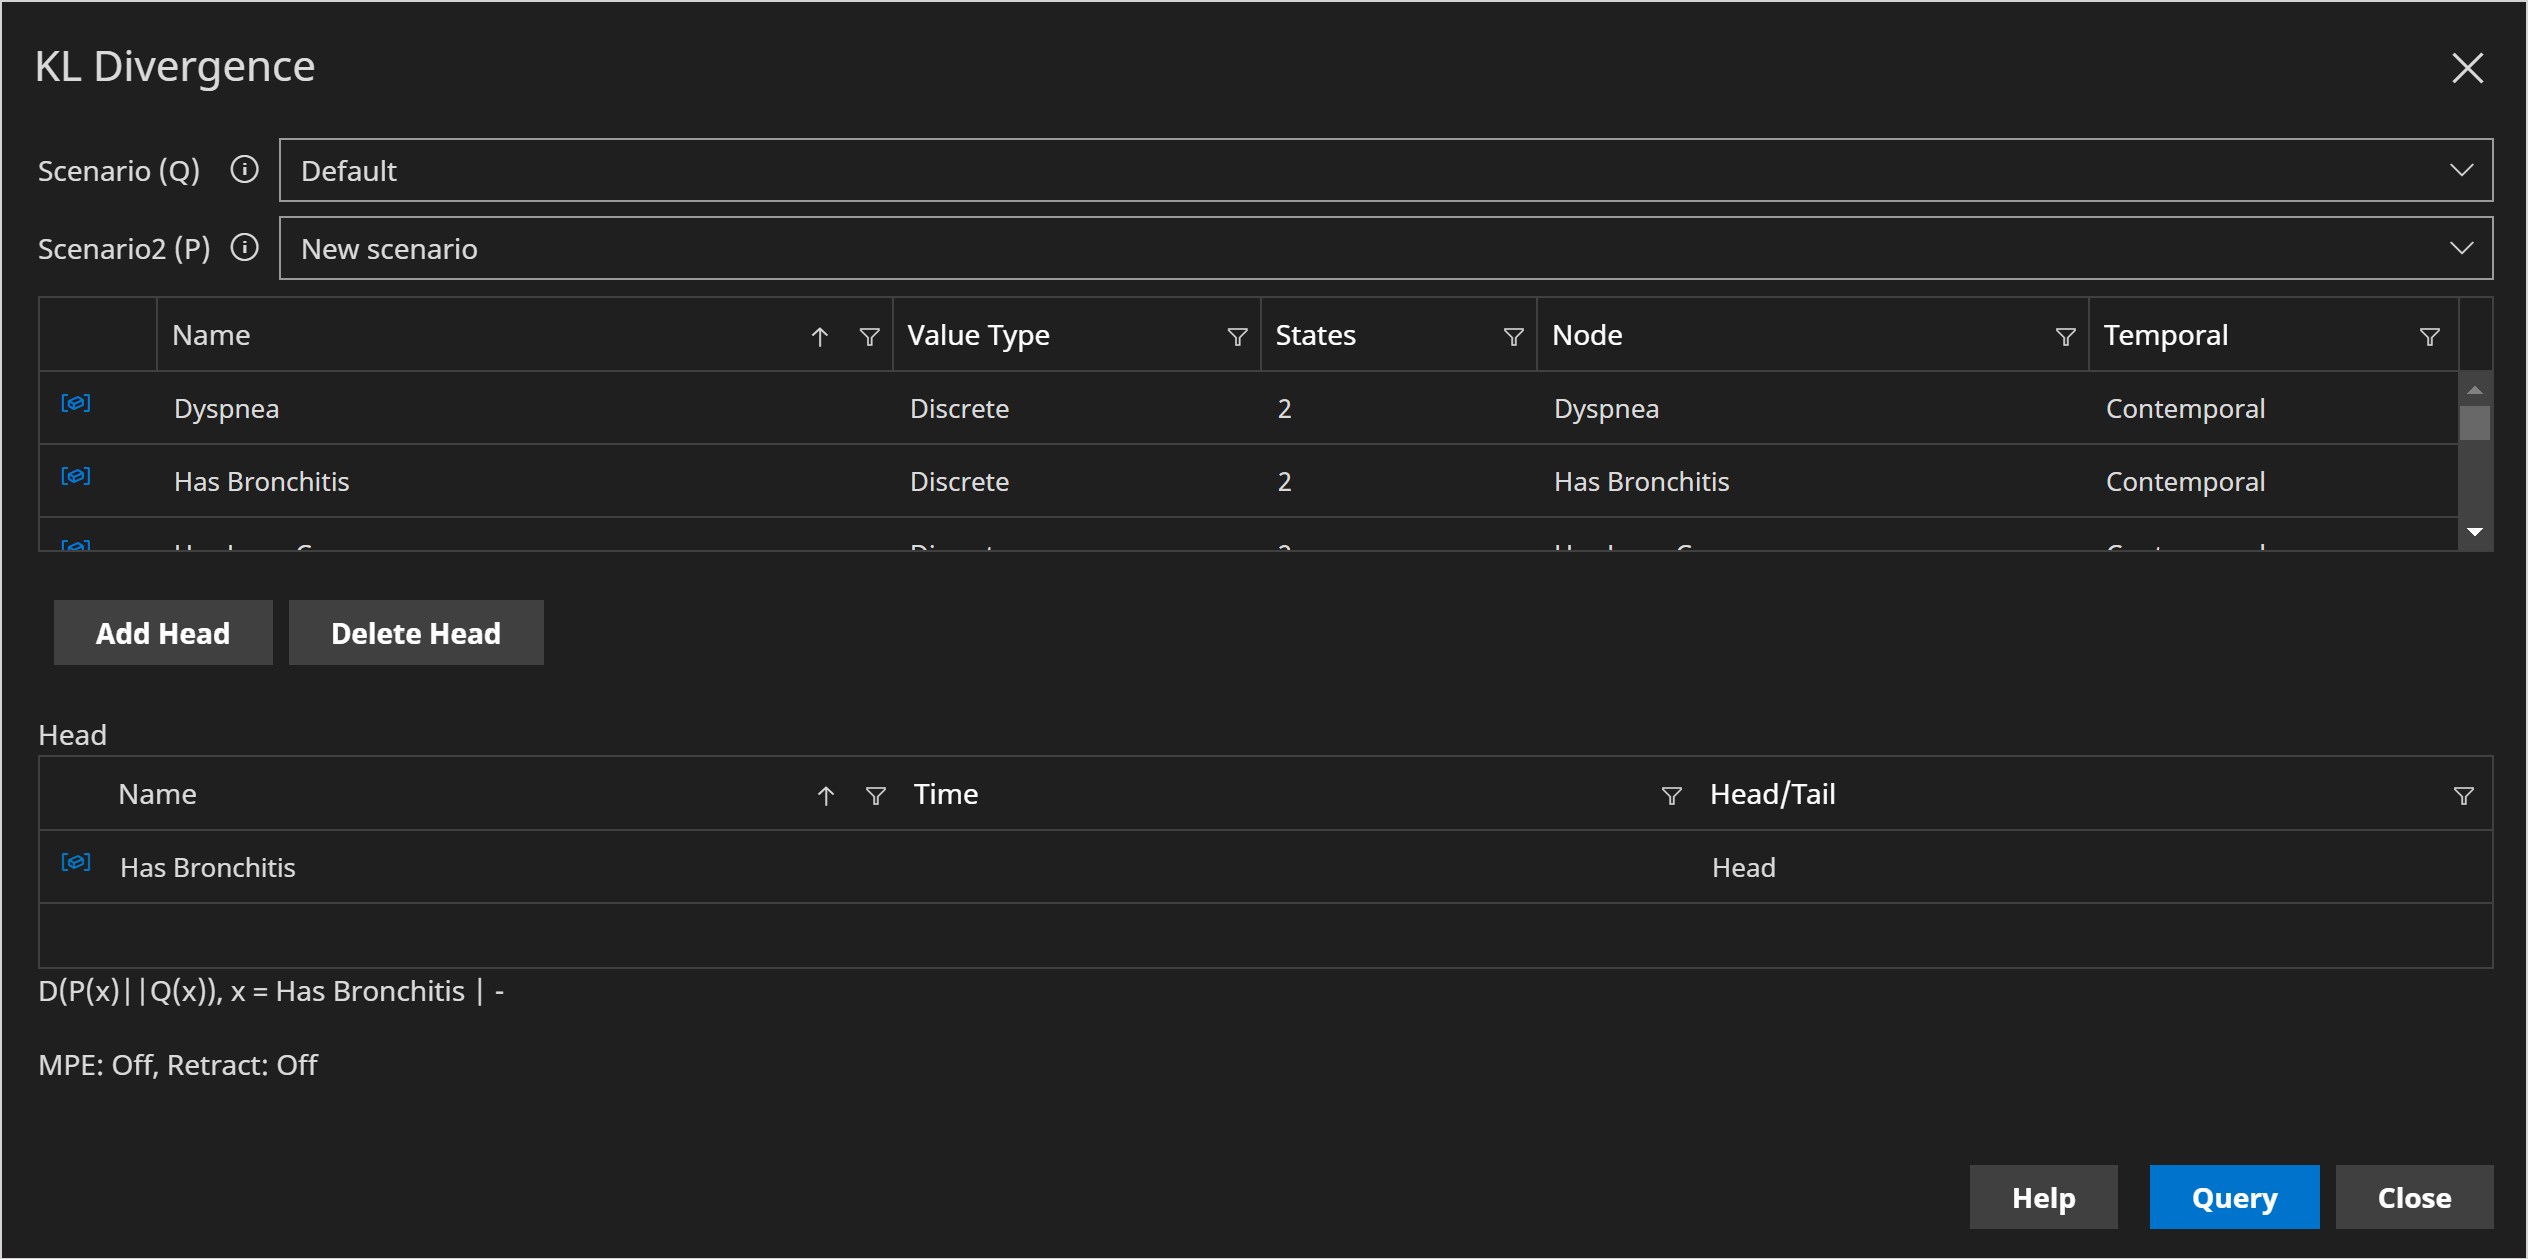Open filter for Value Type column

[1237, 337]
